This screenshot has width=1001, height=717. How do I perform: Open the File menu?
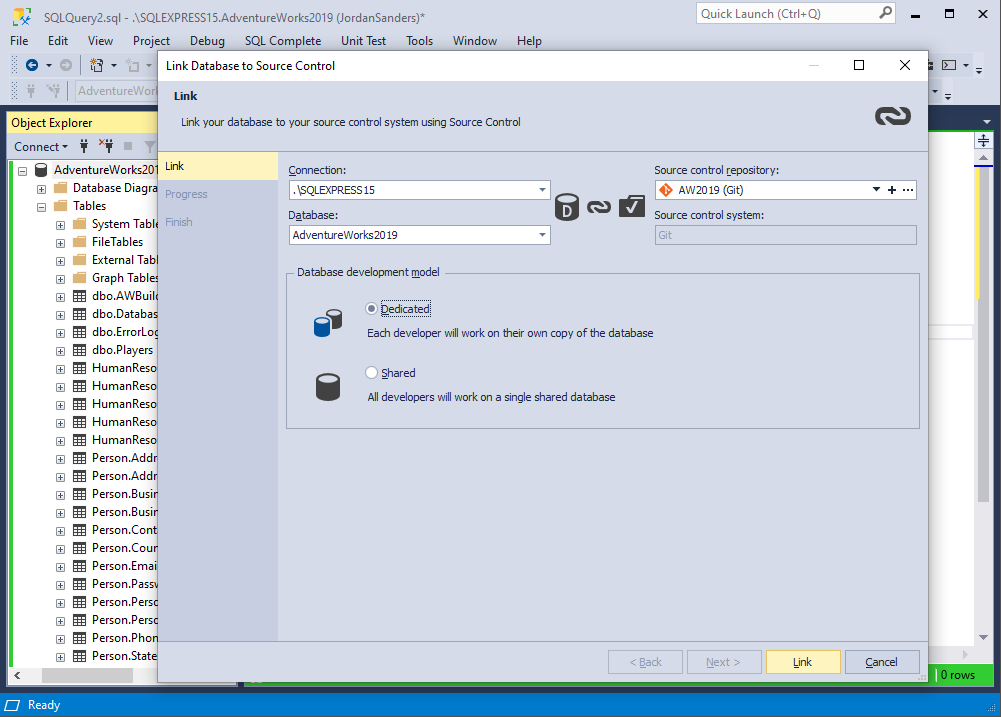tap(19, 41)
